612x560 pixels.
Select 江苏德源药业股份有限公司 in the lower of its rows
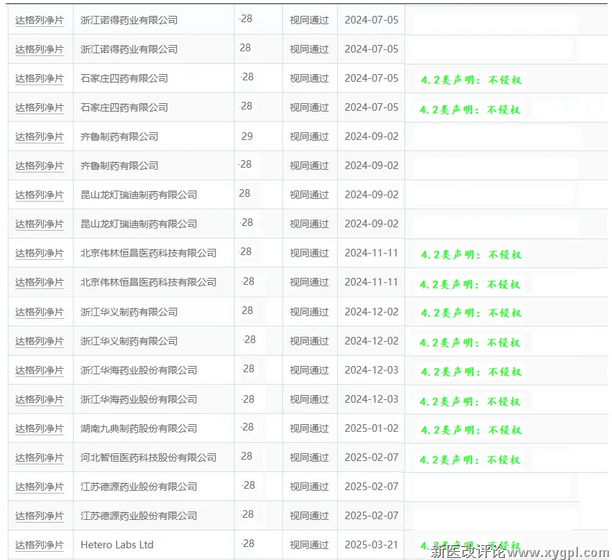coord(139,516)
